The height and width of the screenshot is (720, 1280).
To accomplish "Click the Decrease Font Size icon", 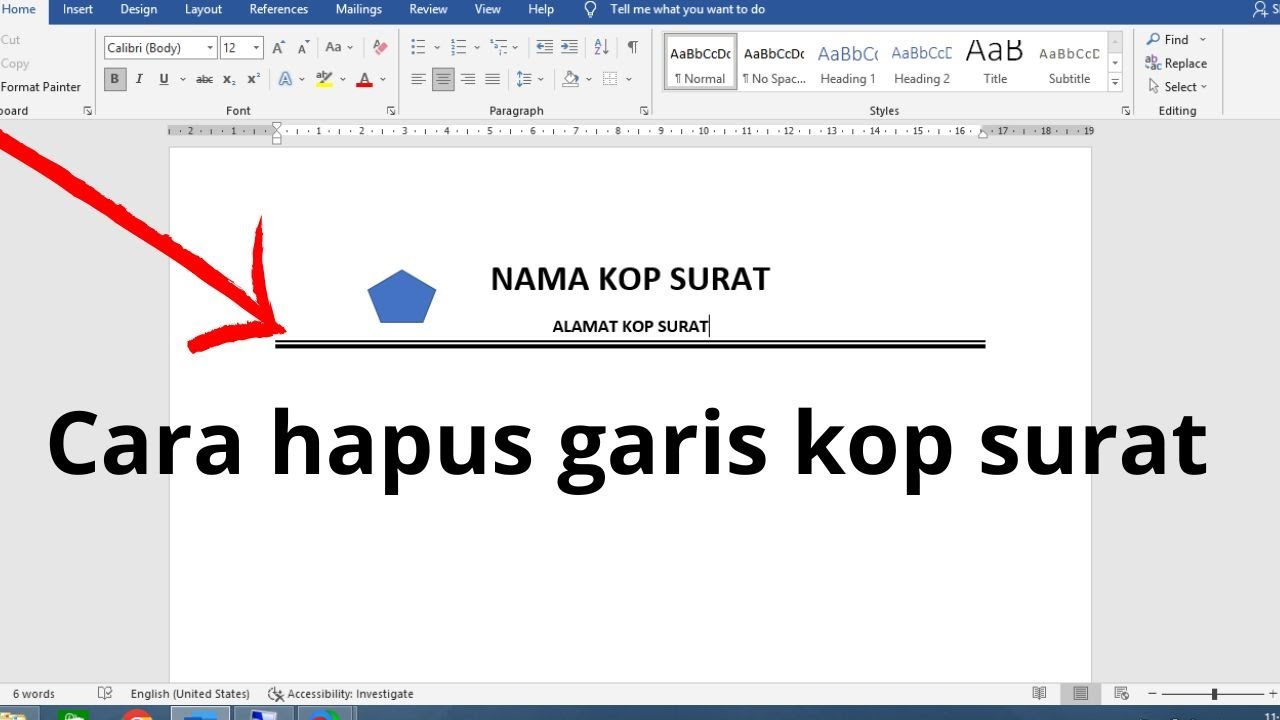I will point(303,47).
